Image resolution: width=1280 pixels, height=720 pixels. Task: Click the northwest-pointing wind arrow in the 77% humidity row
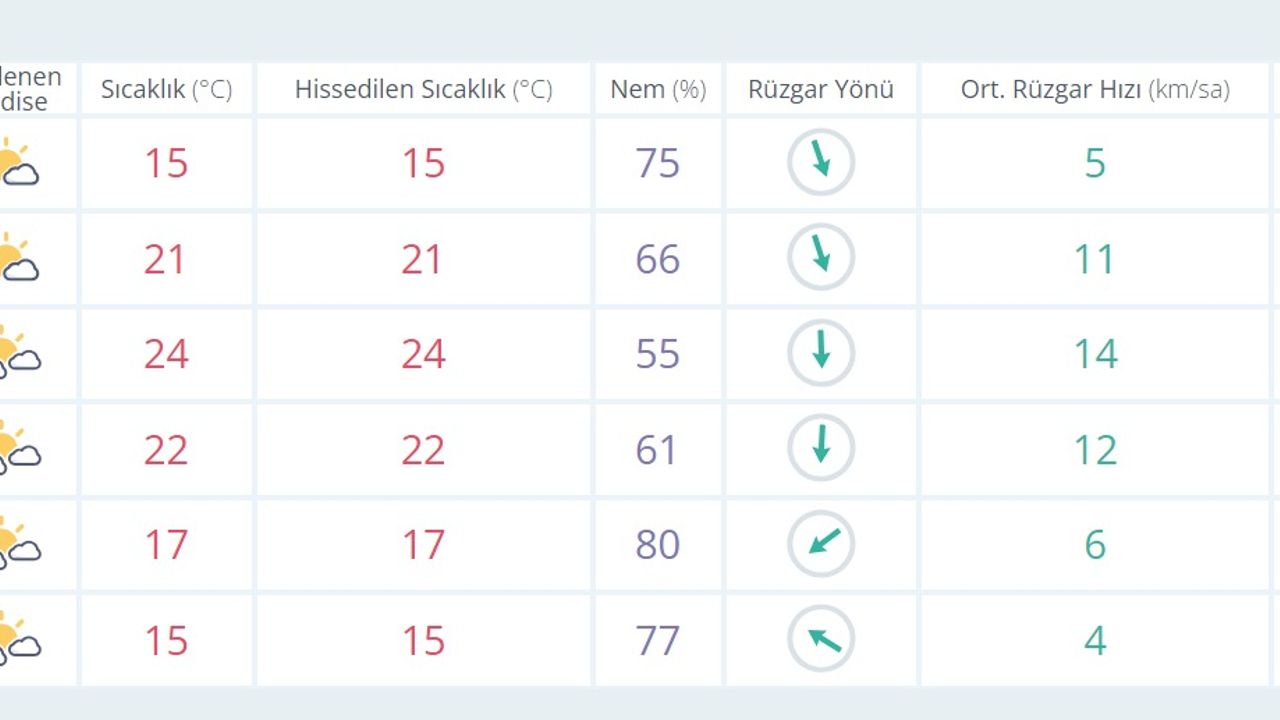821,639
